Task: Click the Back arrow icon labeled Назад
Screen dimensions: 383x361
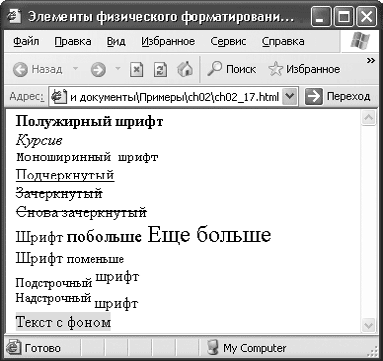Action: click(20, 69)
